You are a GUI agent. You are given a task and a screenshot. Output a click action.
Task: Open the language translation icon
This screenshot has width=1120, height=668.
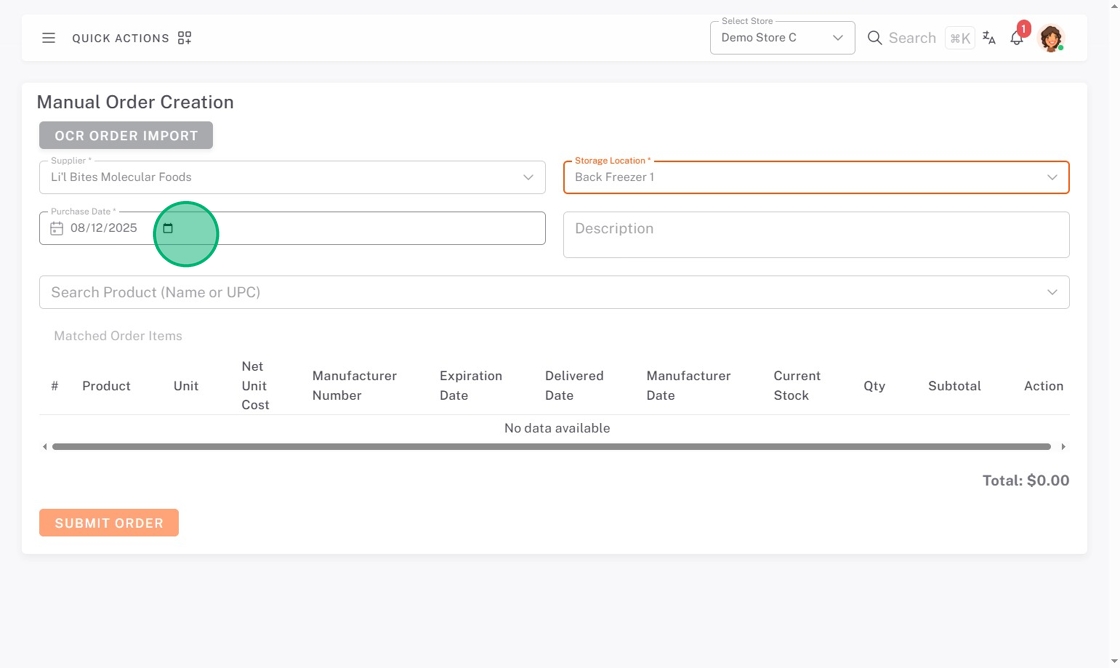tap(989, 38)
